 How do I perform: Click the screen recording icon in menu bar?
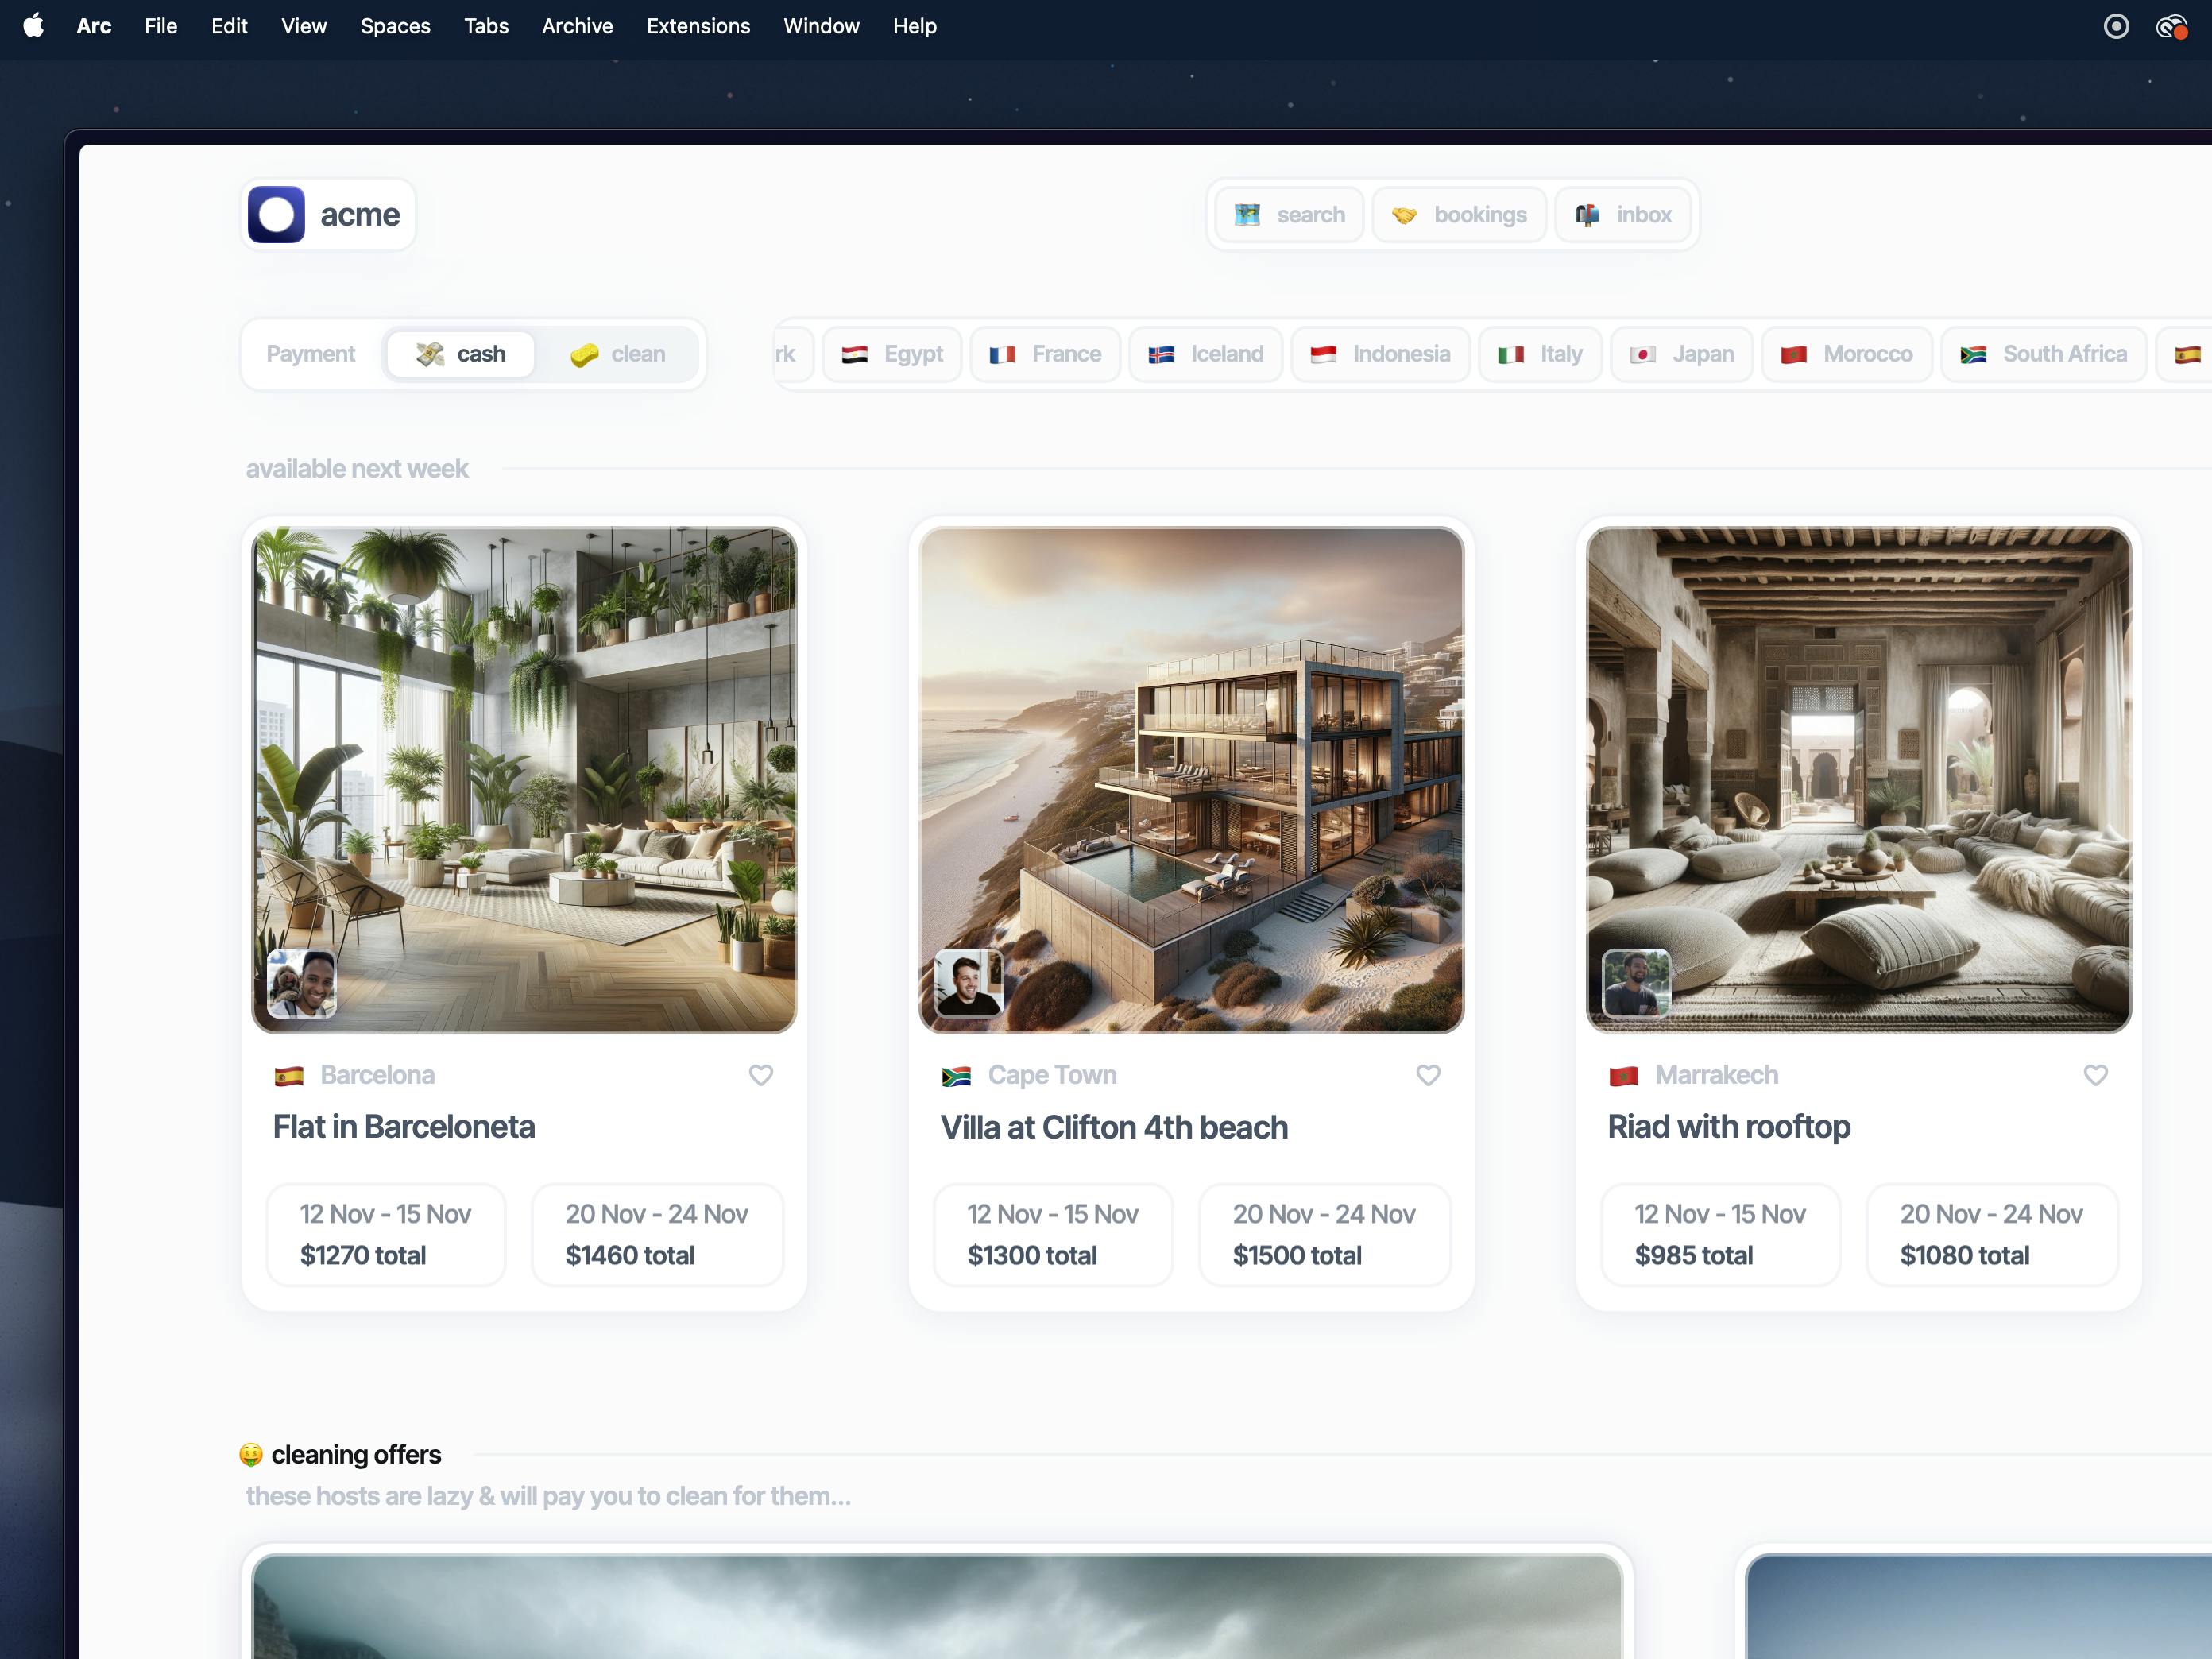tap(2116, 26)
